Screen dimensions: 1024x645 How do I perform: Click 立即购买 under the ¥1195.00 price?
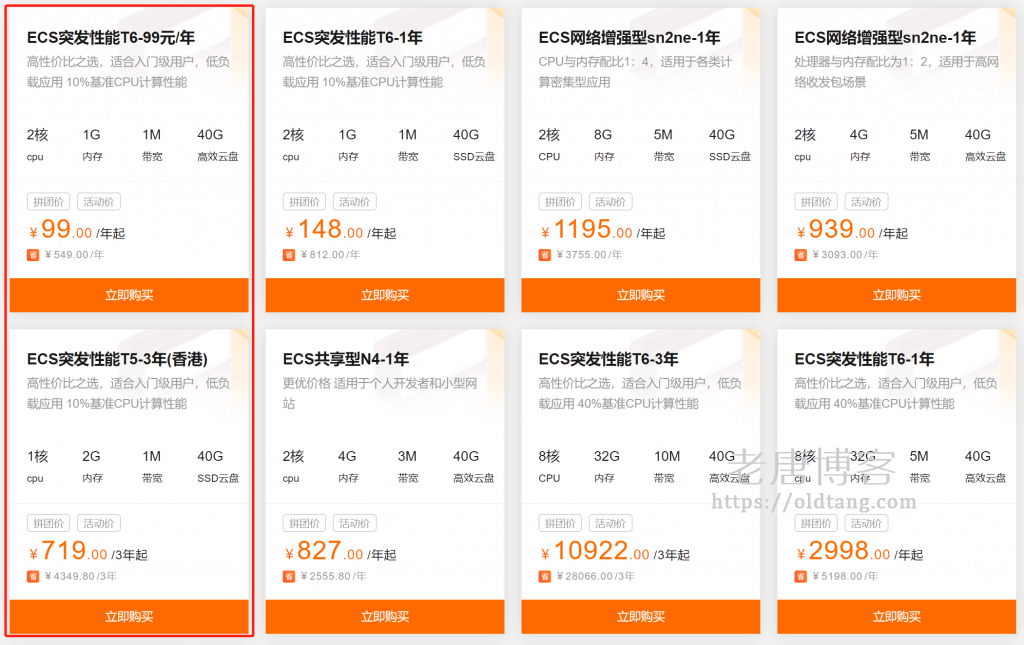tap(641, 295)
